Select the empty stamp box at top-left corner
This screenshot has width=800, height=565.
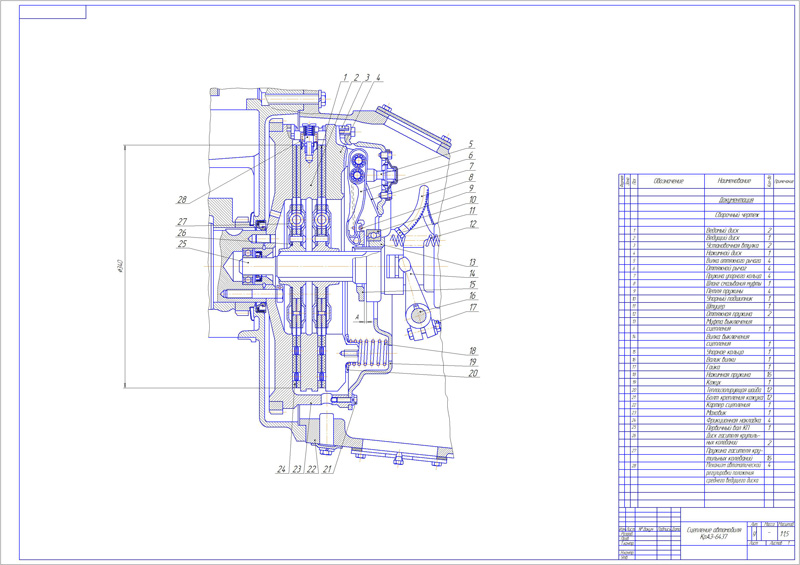[45, 12]
